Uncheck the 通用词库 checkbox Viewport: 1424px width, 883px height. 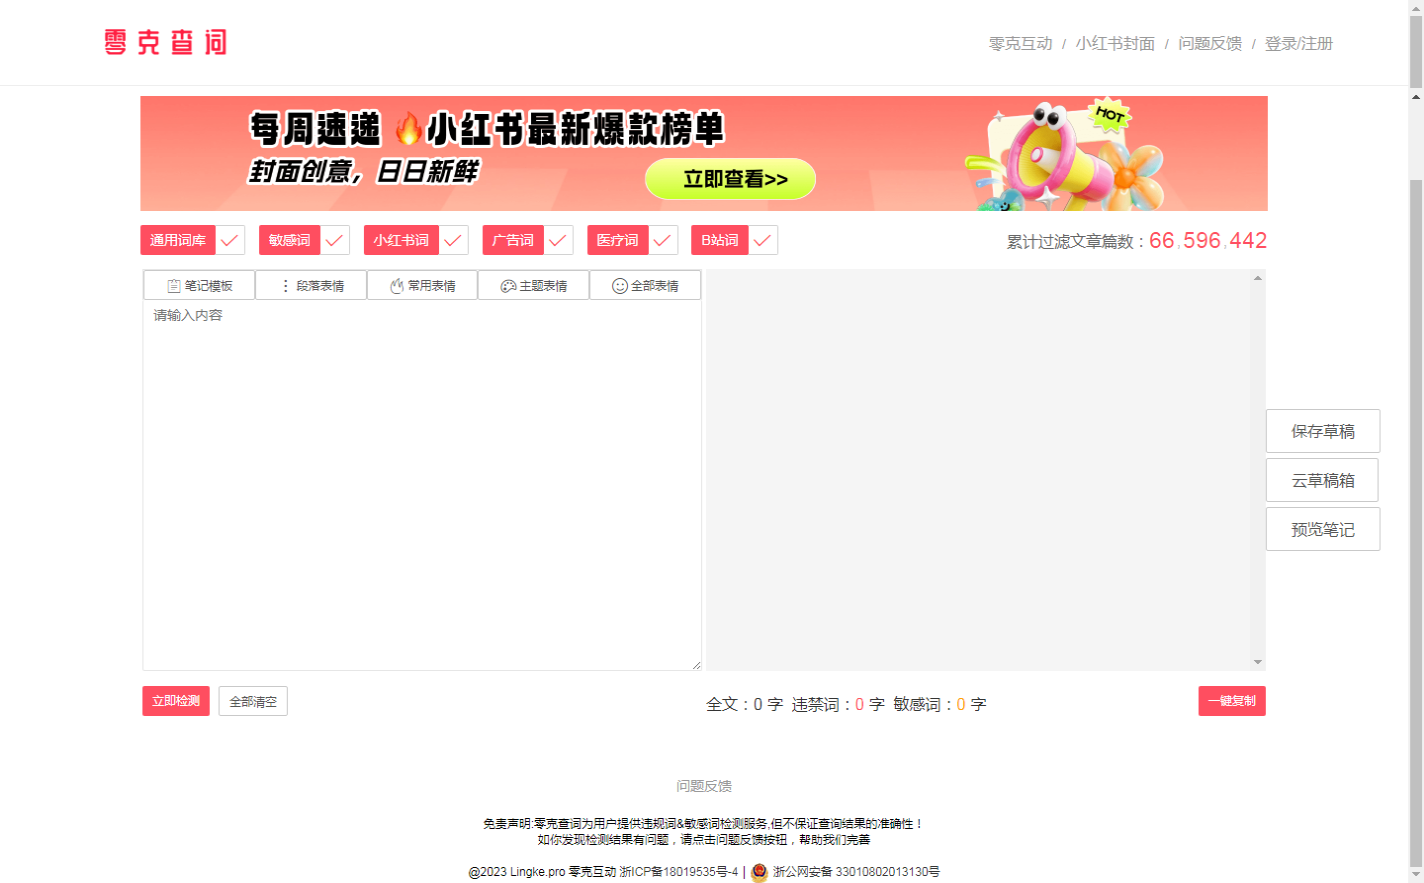coord(230,240)
